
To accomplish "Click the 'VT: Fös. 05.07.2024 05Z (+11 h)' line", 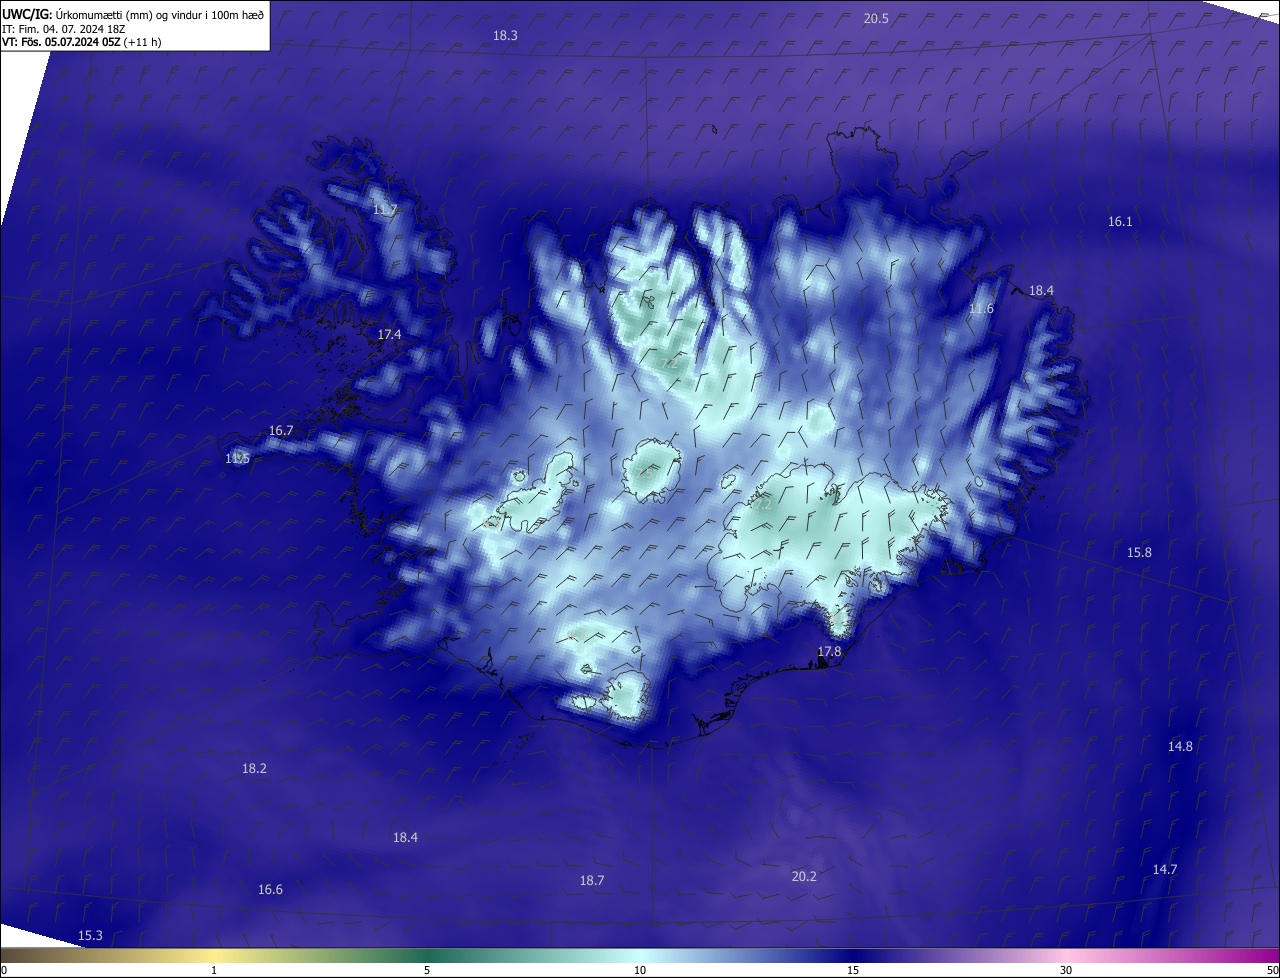I will [82, 42].
